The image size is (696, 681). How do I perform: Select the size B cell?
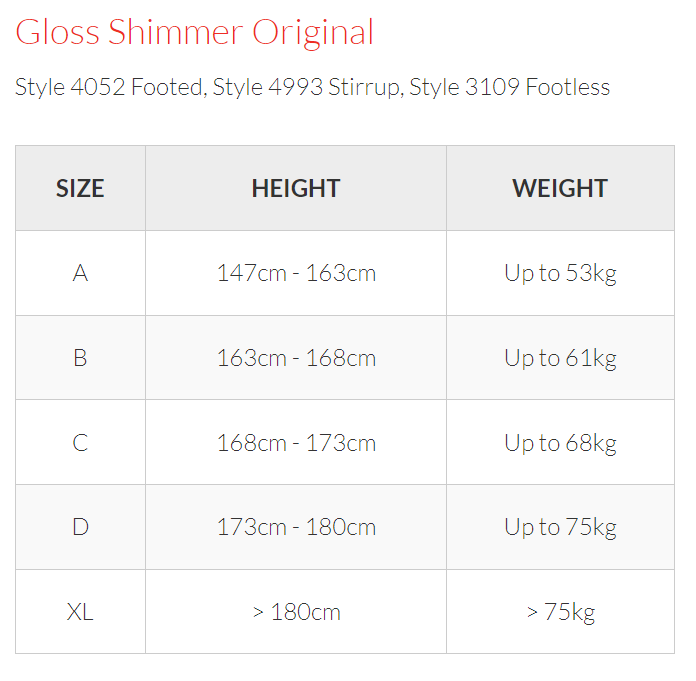coord(80,358)
